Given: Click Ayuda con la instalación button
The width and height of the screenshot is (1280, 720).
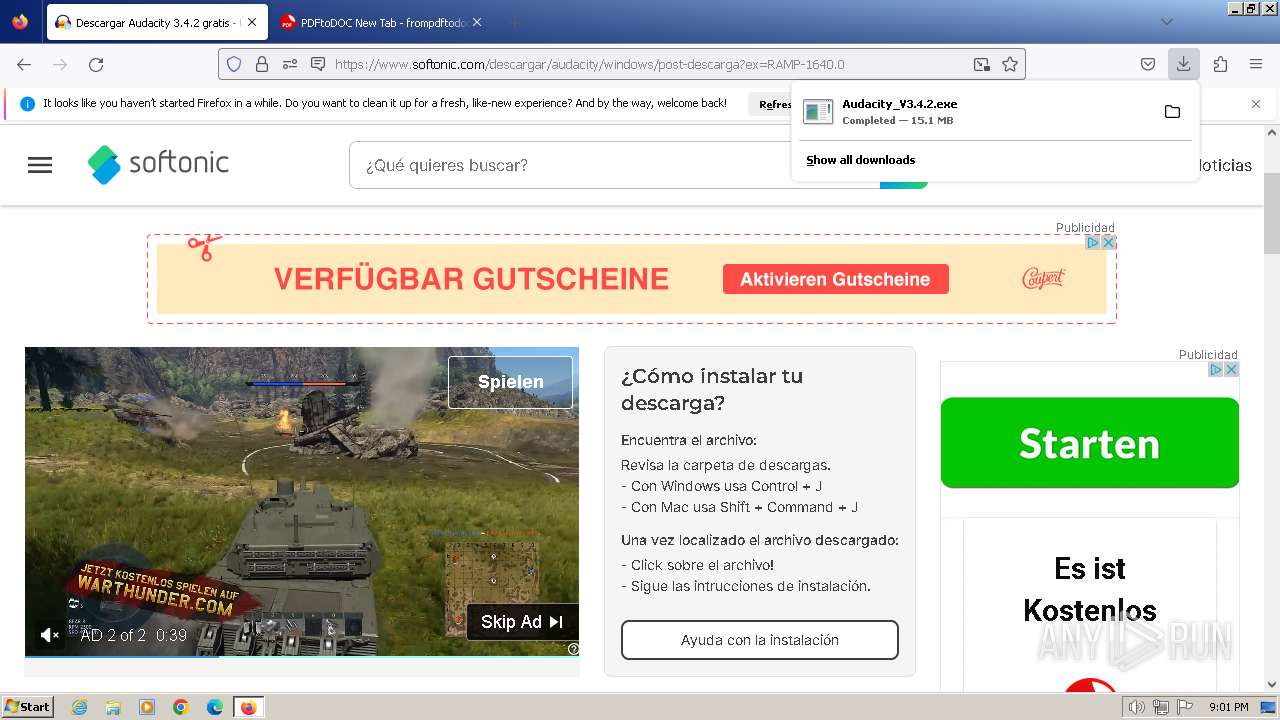Looking at the screenshot, I should 760,640.
